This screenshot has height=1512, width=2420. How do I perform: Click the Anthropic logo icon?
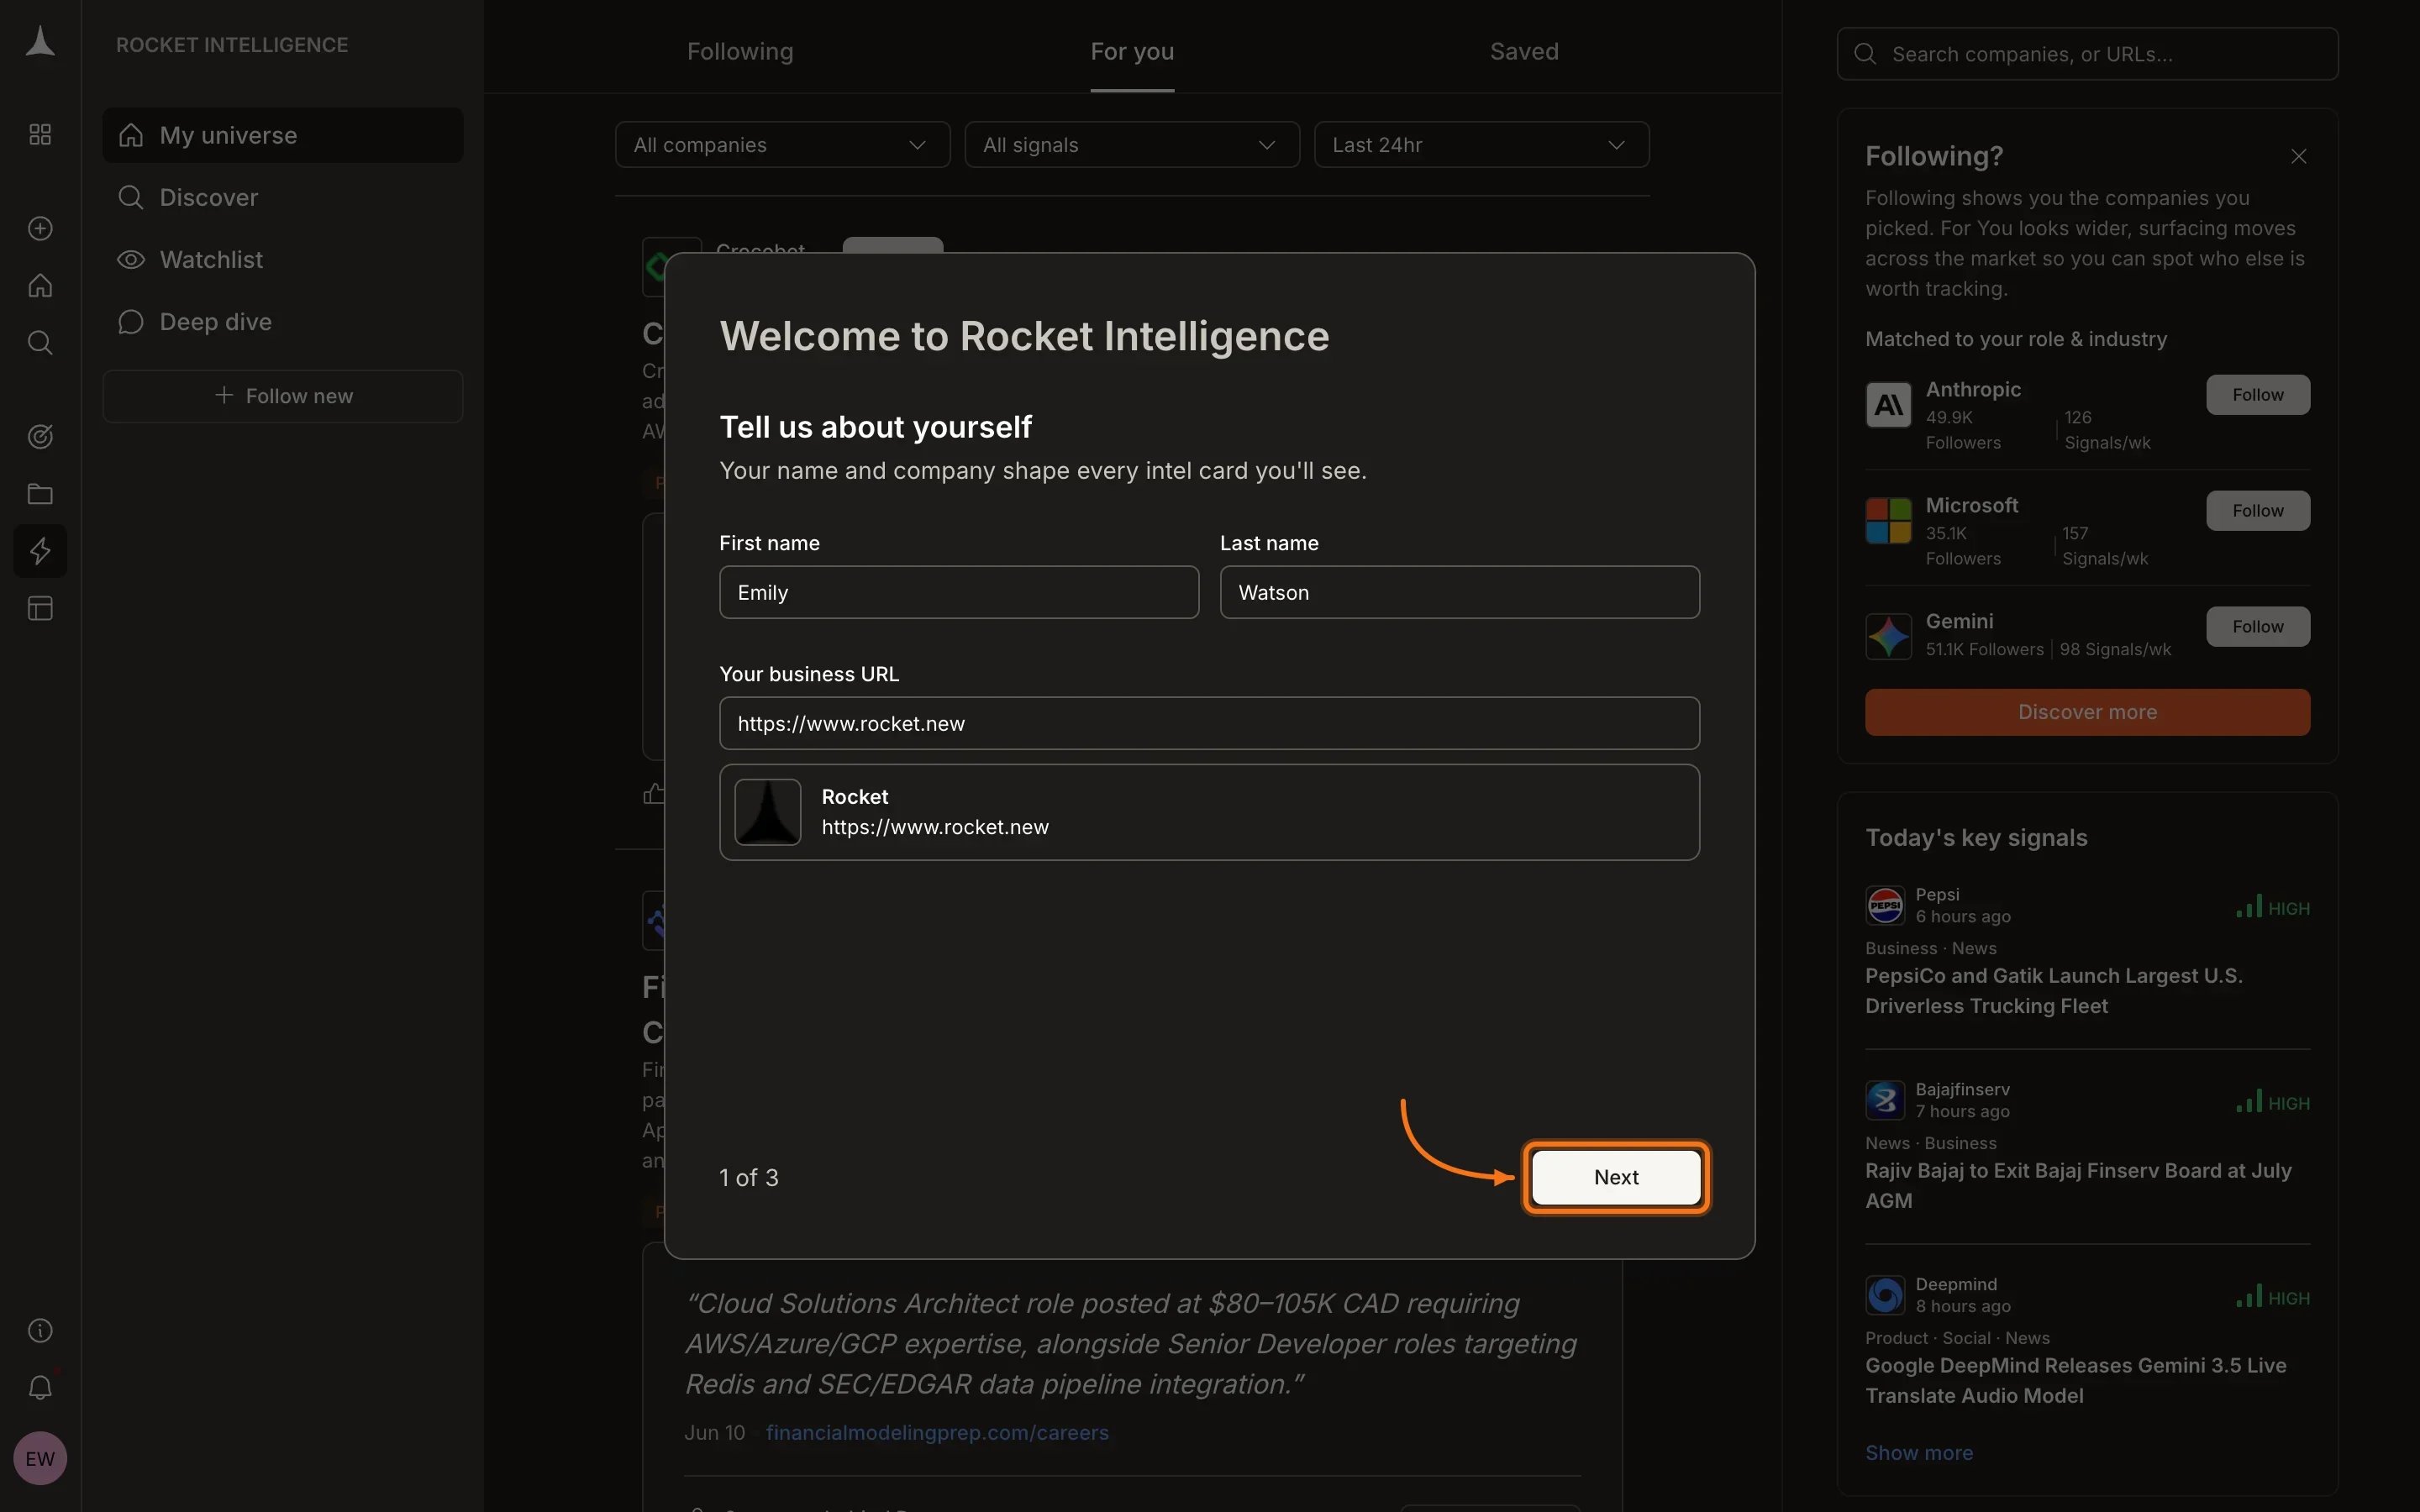[1888, 405]
